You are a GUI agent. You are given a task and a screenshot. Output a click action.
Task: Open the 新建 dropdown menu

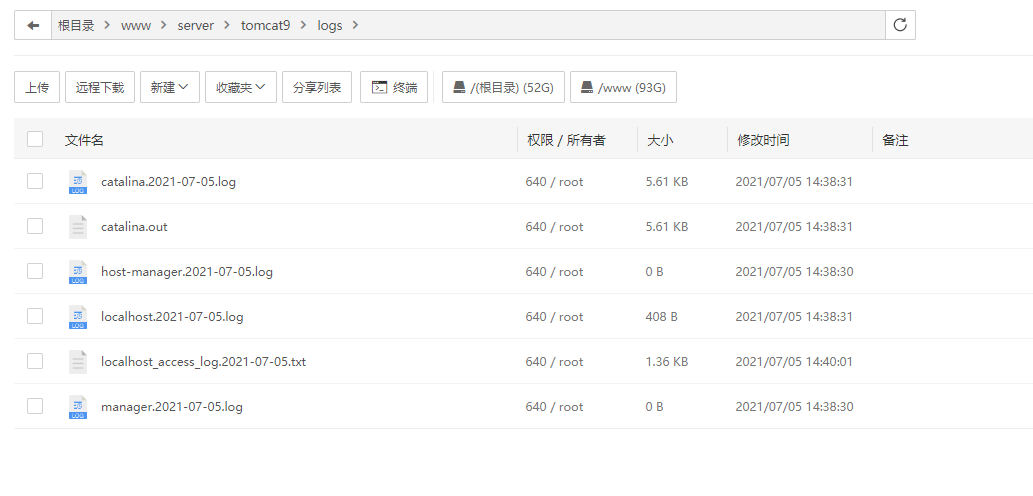[x=169, y=87]
